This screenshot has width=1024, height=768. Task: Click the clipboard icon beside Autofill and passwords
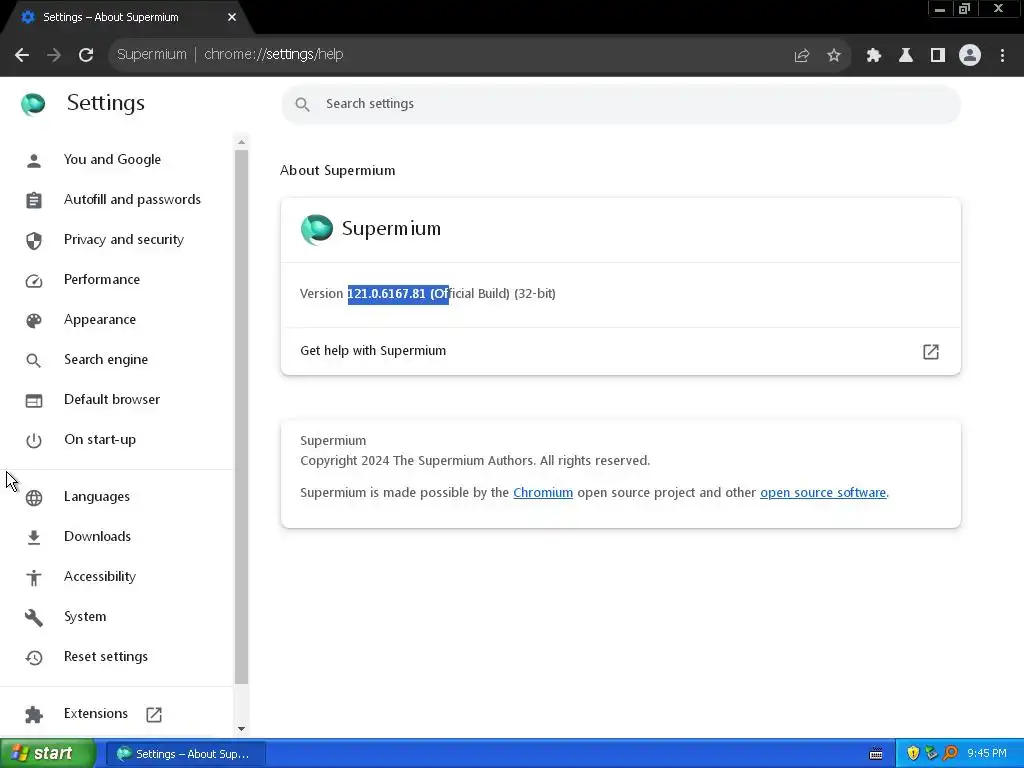point(34,200)
